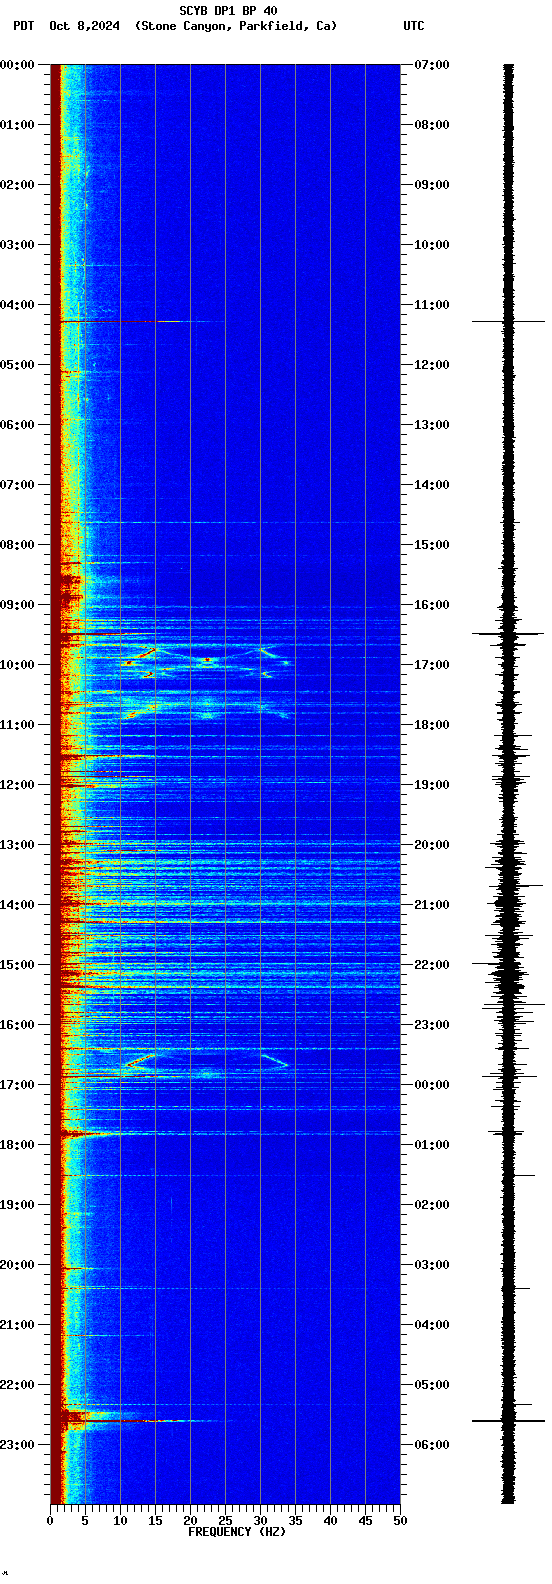Select the 07:00 label on the UTC axis
The width and height of the screenshot is (552, 1584).
[432, 65]
